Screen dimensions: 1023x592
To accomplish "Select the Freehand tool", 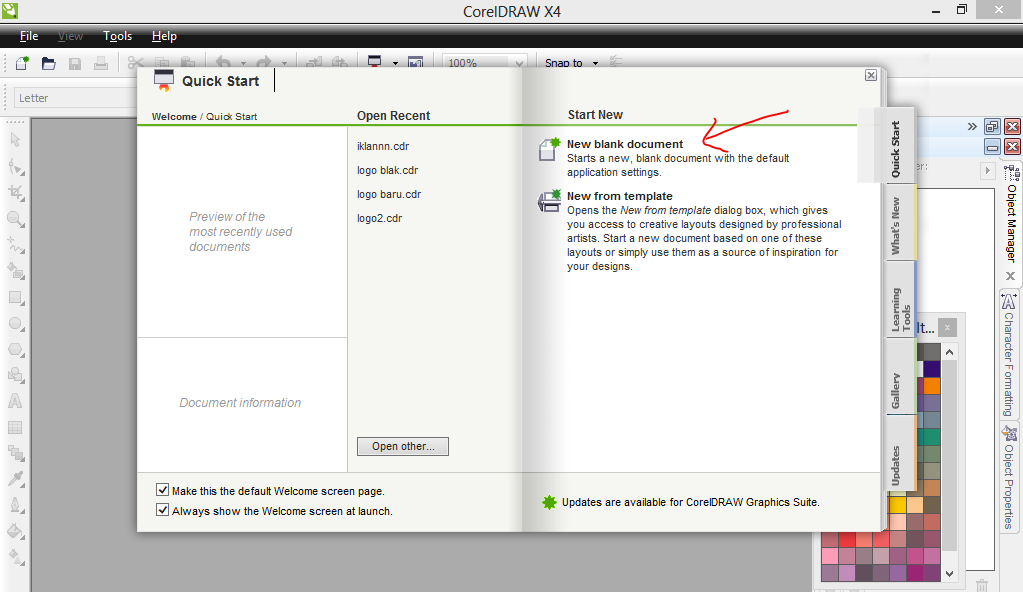I will point(16,245).
